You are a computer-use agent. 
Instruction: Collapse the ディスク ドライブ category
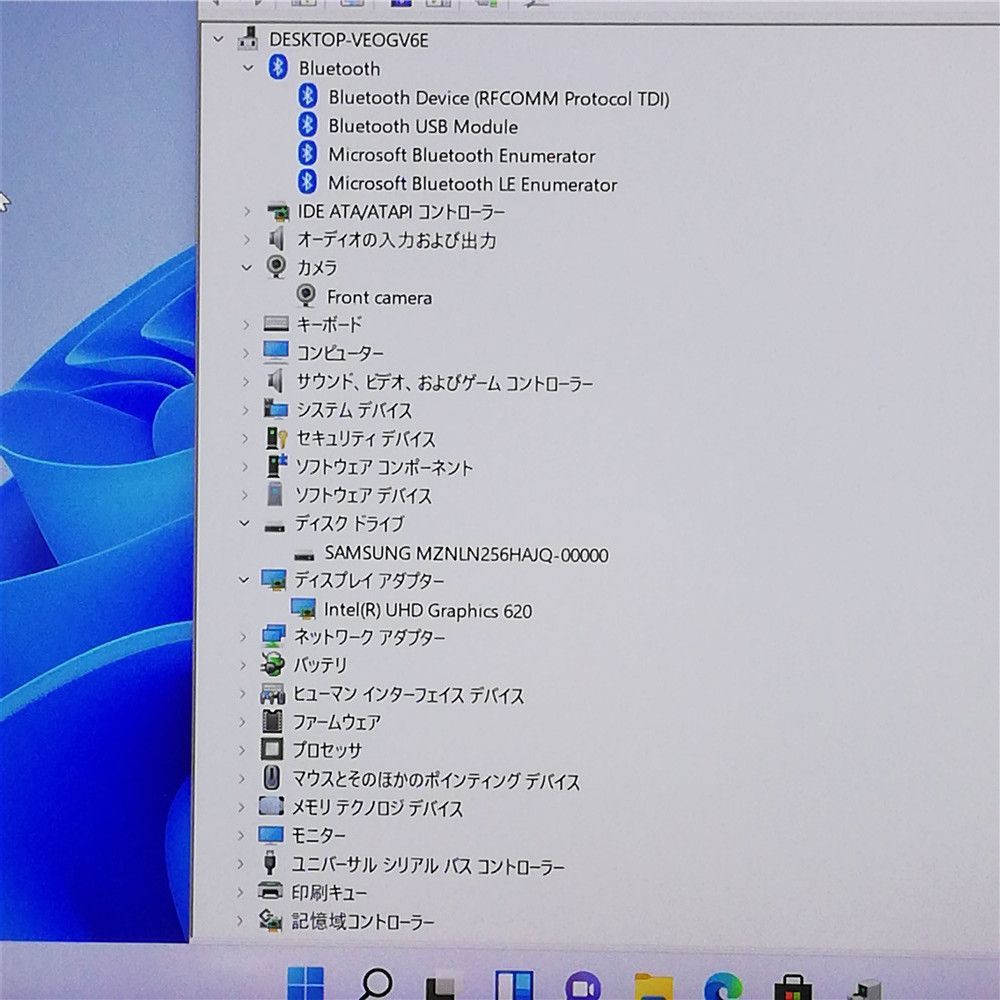pos(244,524)
